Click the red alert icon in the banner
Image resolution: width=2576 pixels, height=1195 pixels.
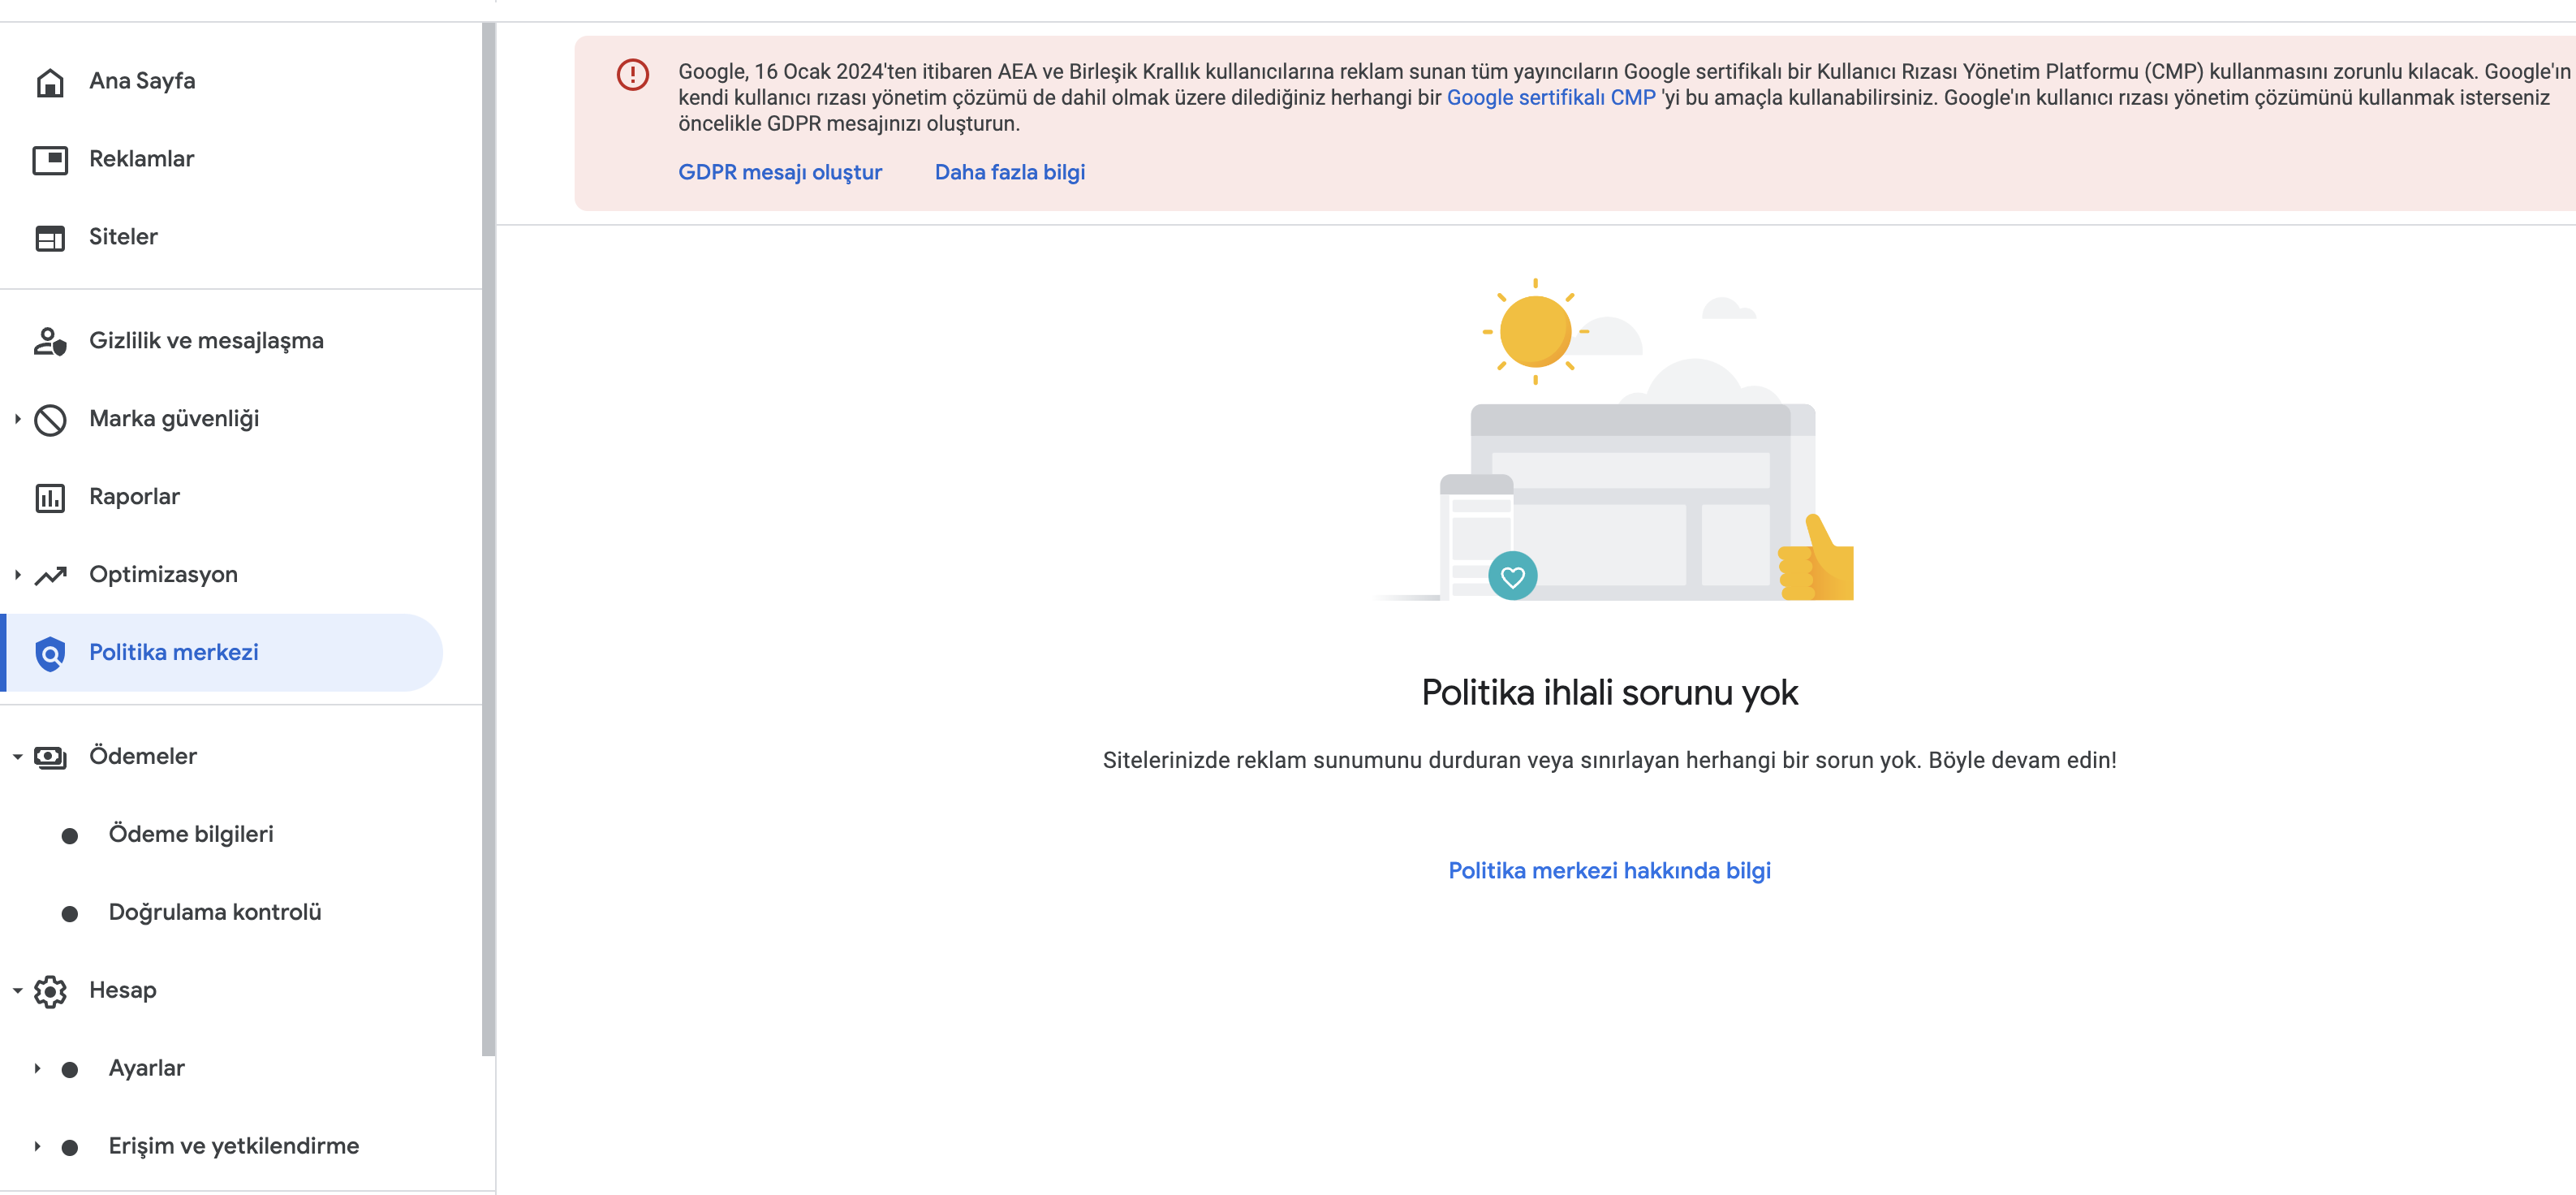point(633,74)
